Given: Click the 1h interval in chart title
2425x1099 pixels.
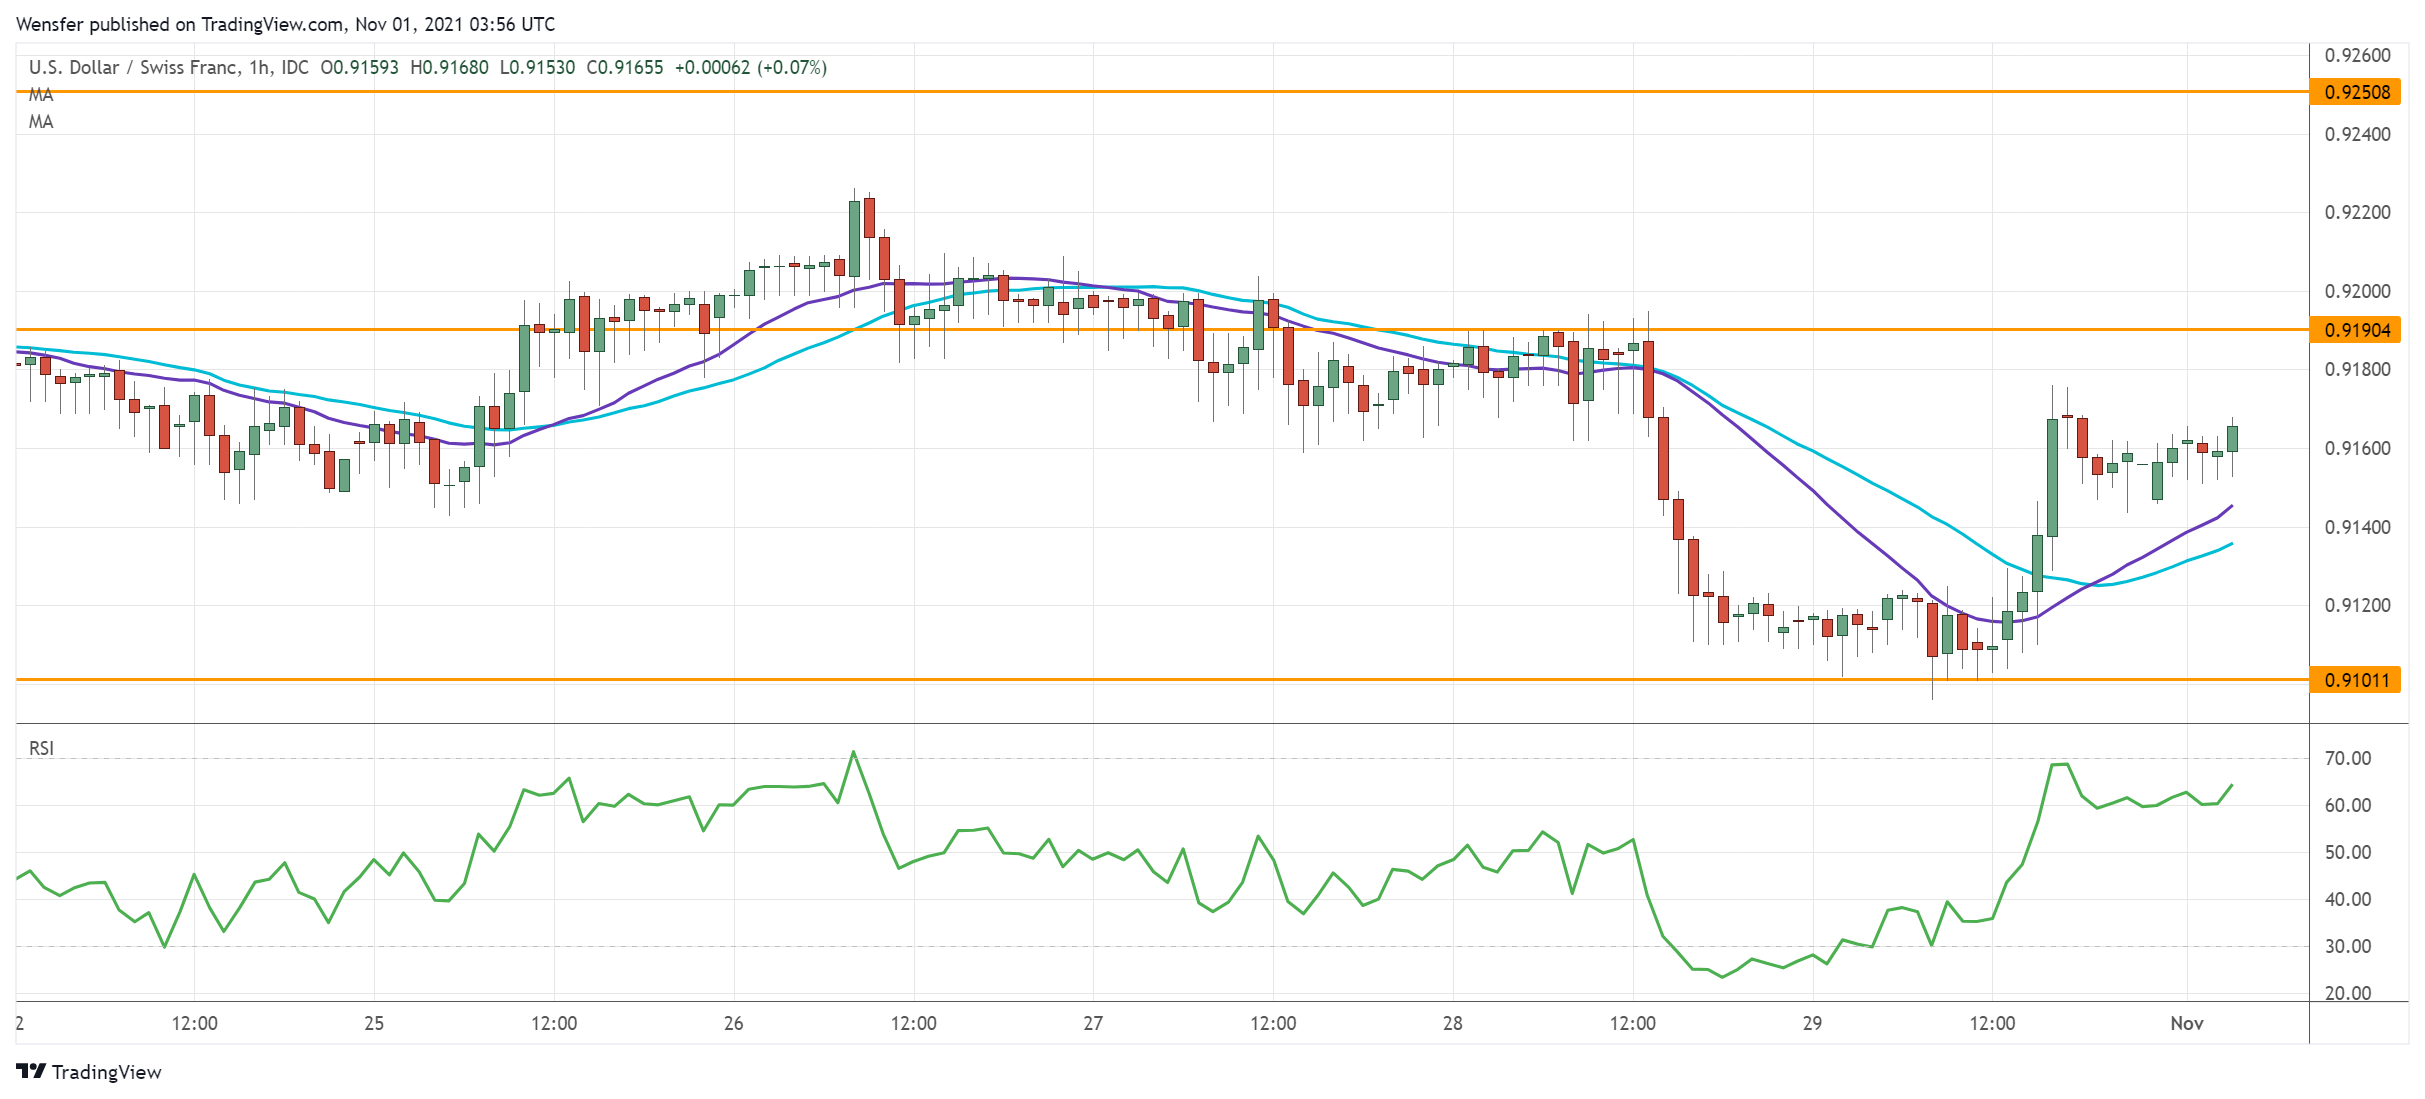Looking at the screenshot, I should point(259,67).
